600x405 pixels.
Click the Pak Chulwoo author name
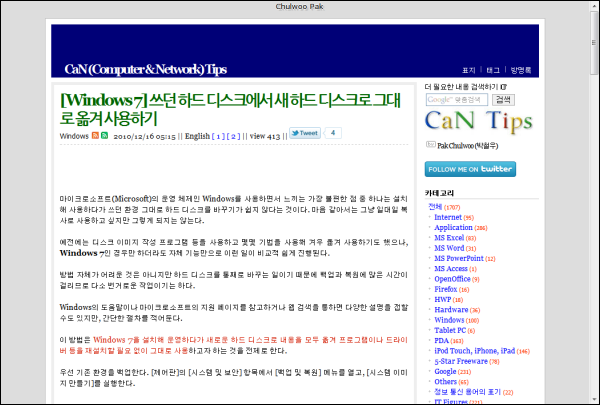(468, 146)
